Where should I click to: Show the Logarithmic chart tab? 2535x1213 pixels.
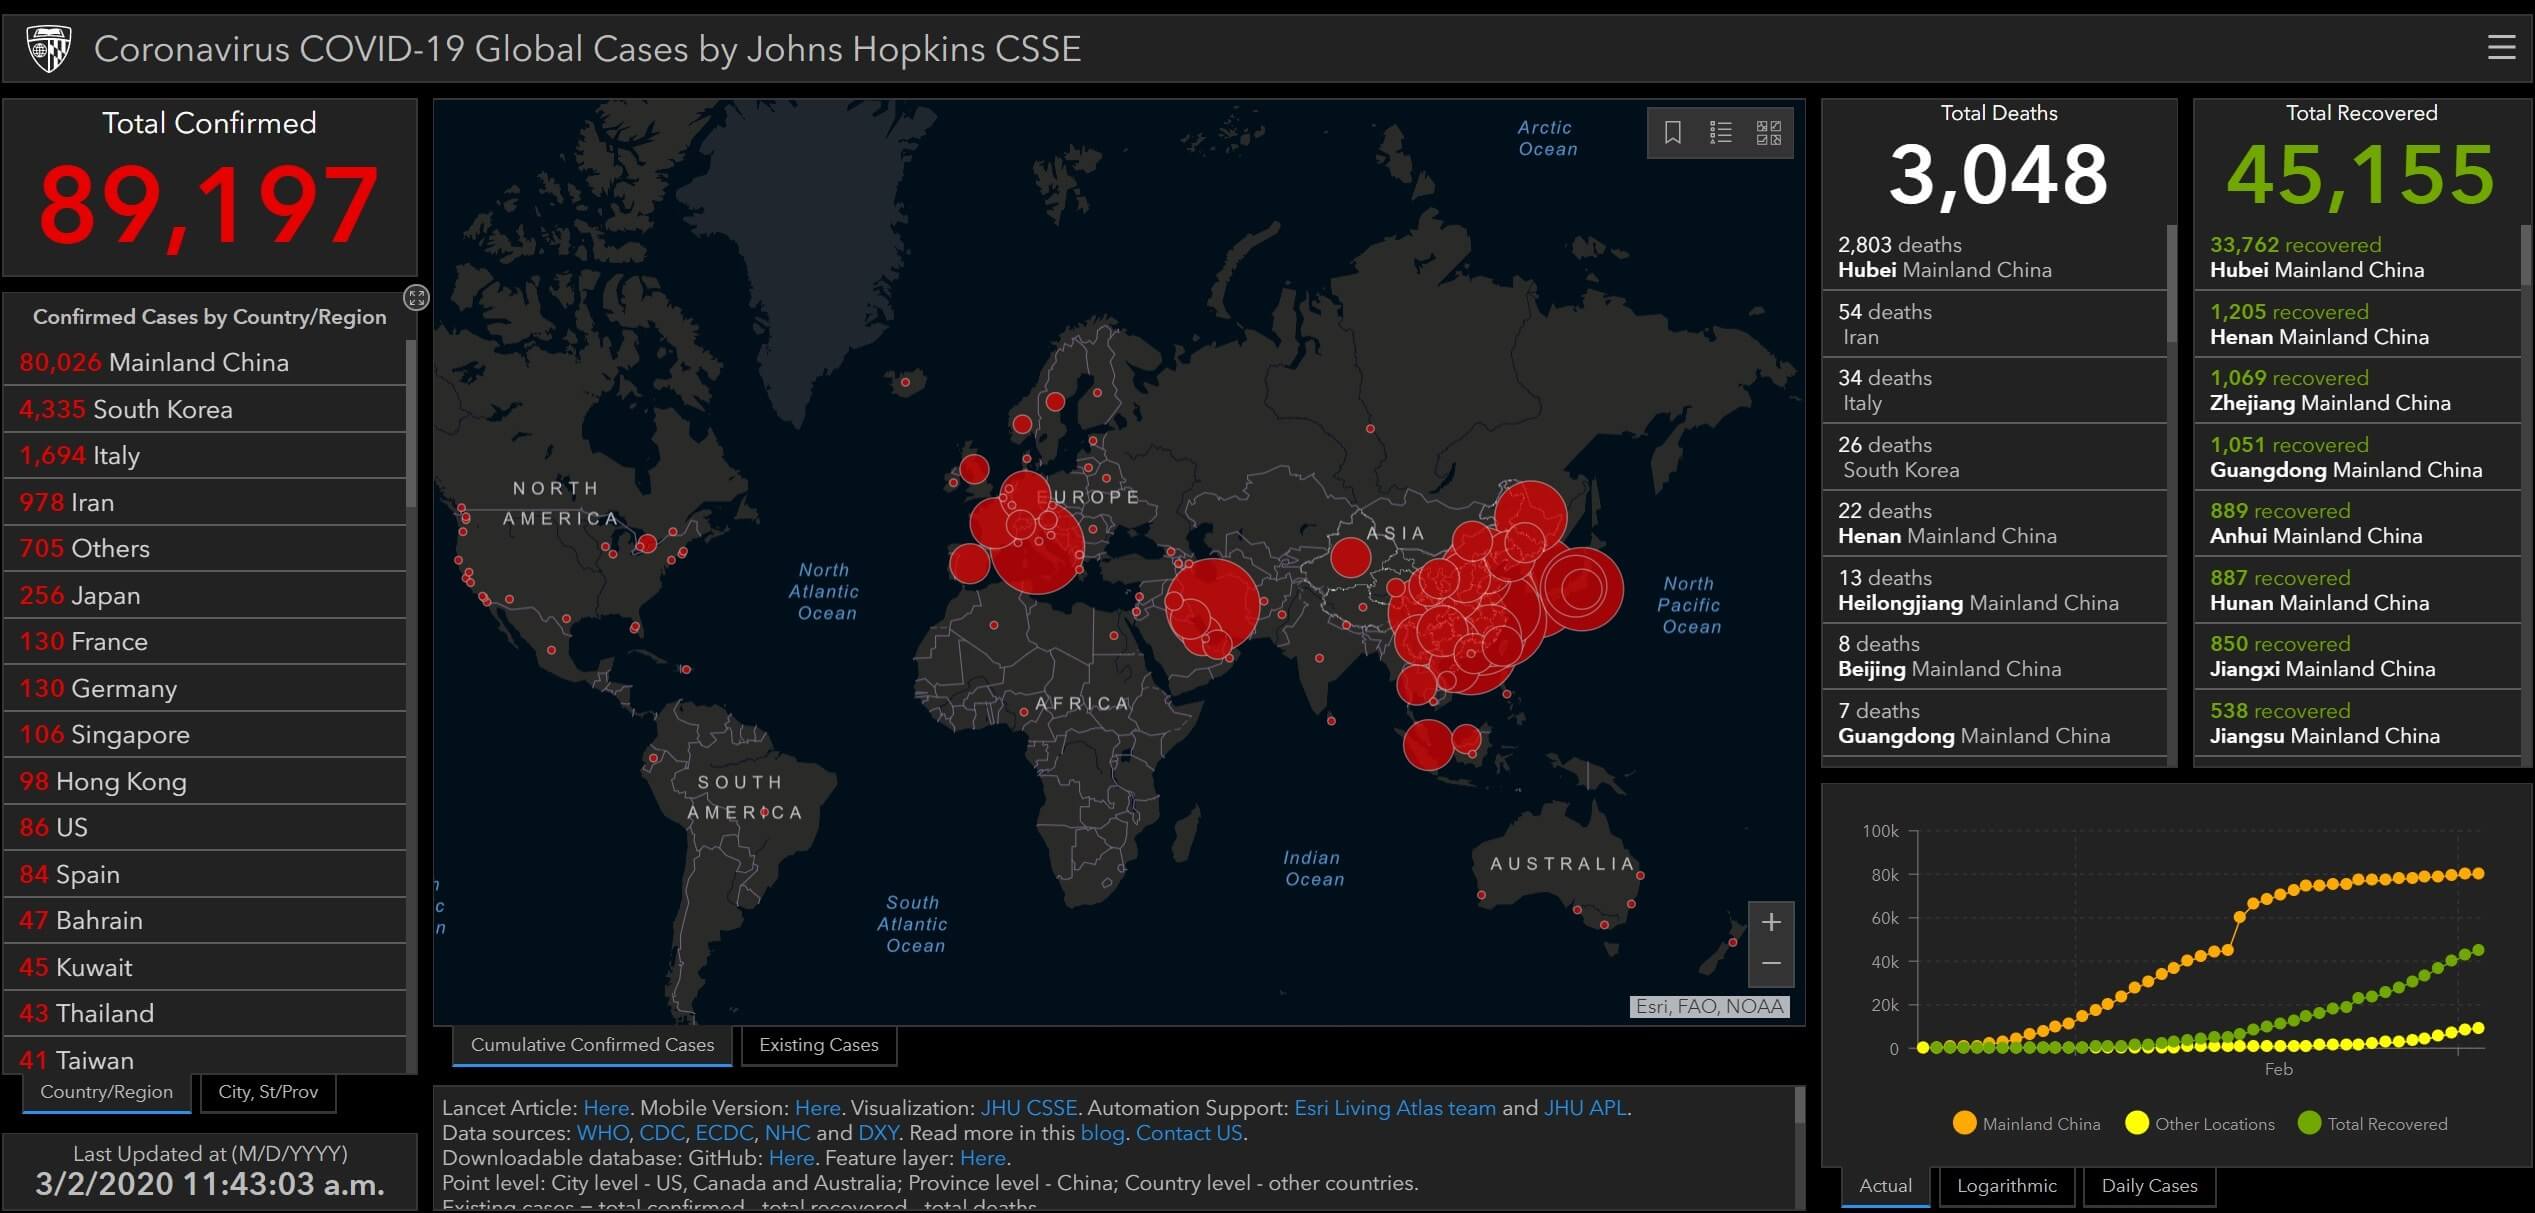pyautogui.click(x=2006, y=1186)
